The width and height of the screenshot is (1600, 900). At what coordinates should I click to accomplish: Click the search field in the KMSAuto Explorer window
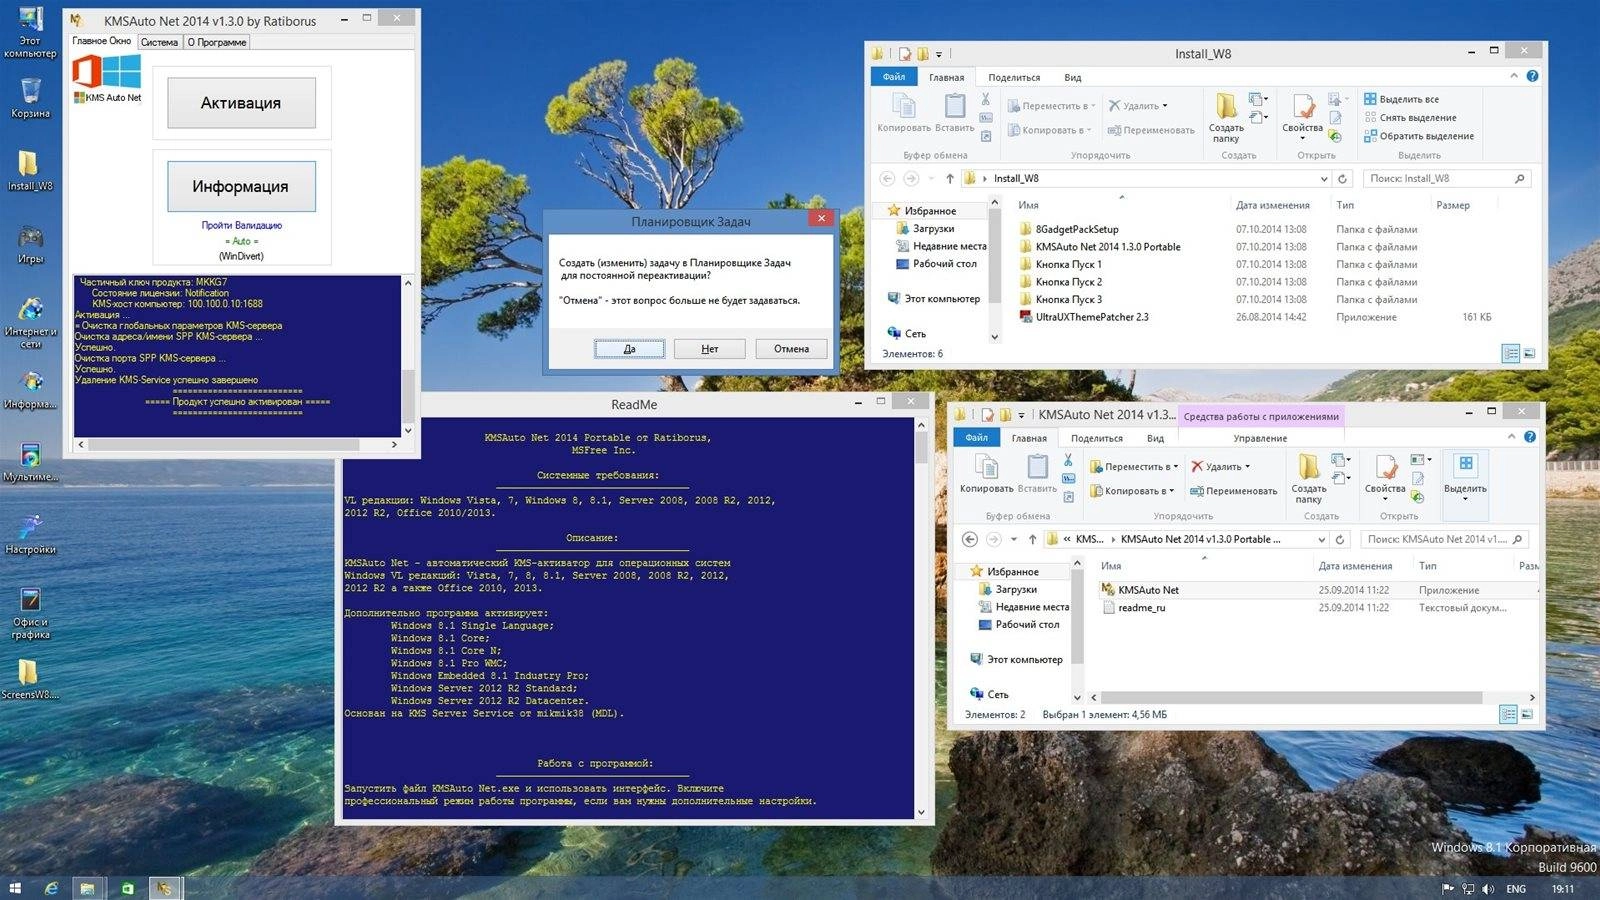point(1444,539)
